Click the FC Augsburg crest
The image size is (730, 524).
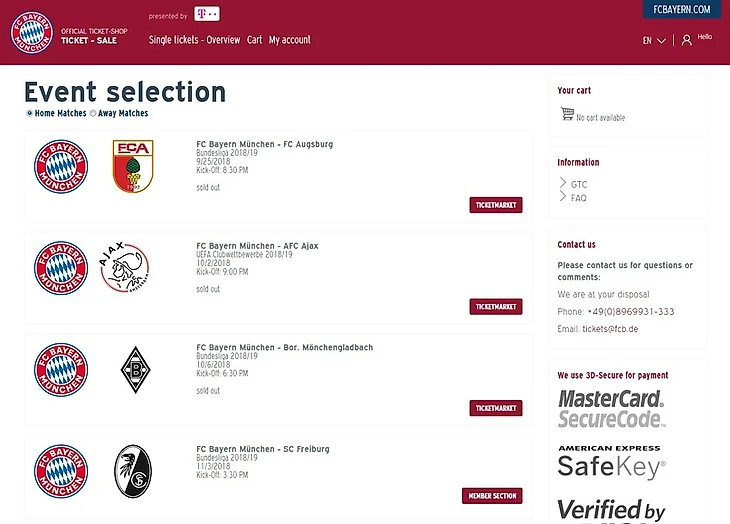(x=133, y=166)
